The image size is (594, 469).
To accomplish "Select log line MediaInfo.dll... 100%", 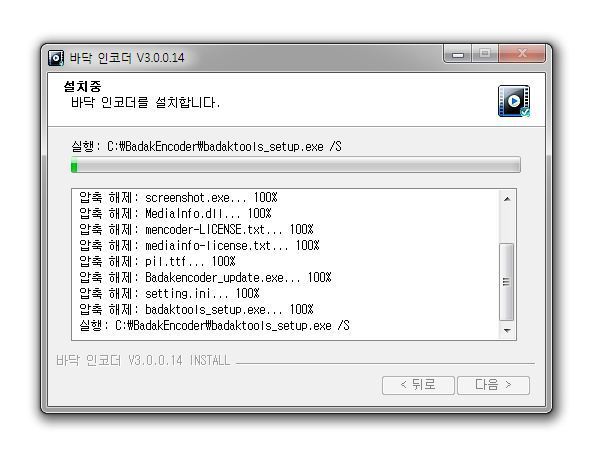I will [x=175, y=213].
